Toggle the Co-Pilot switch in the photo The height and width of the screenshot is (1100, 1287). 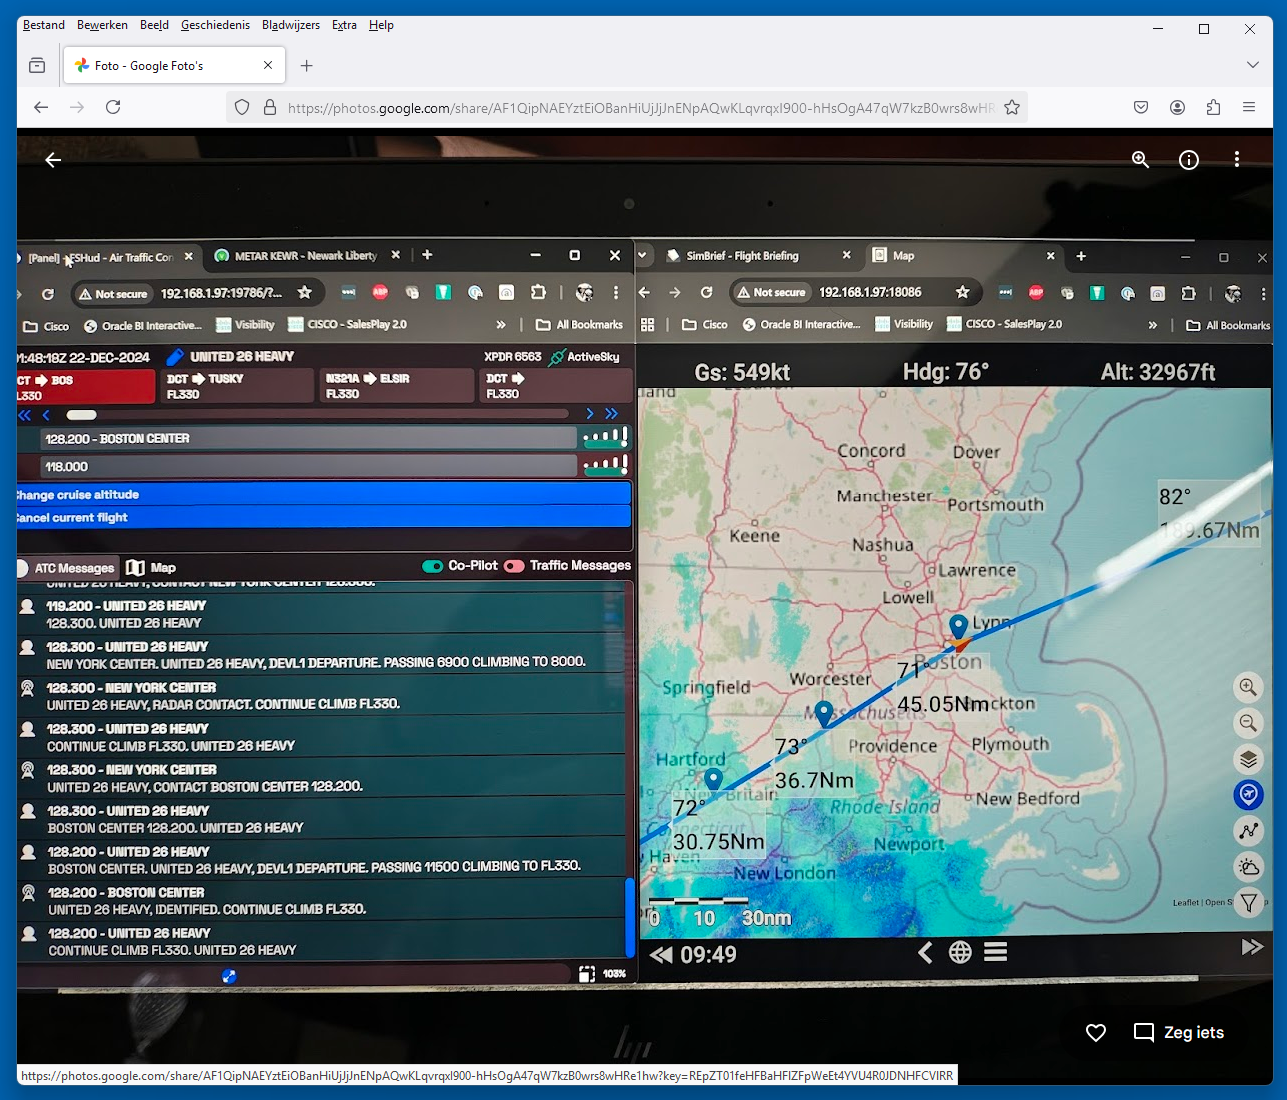433,566
